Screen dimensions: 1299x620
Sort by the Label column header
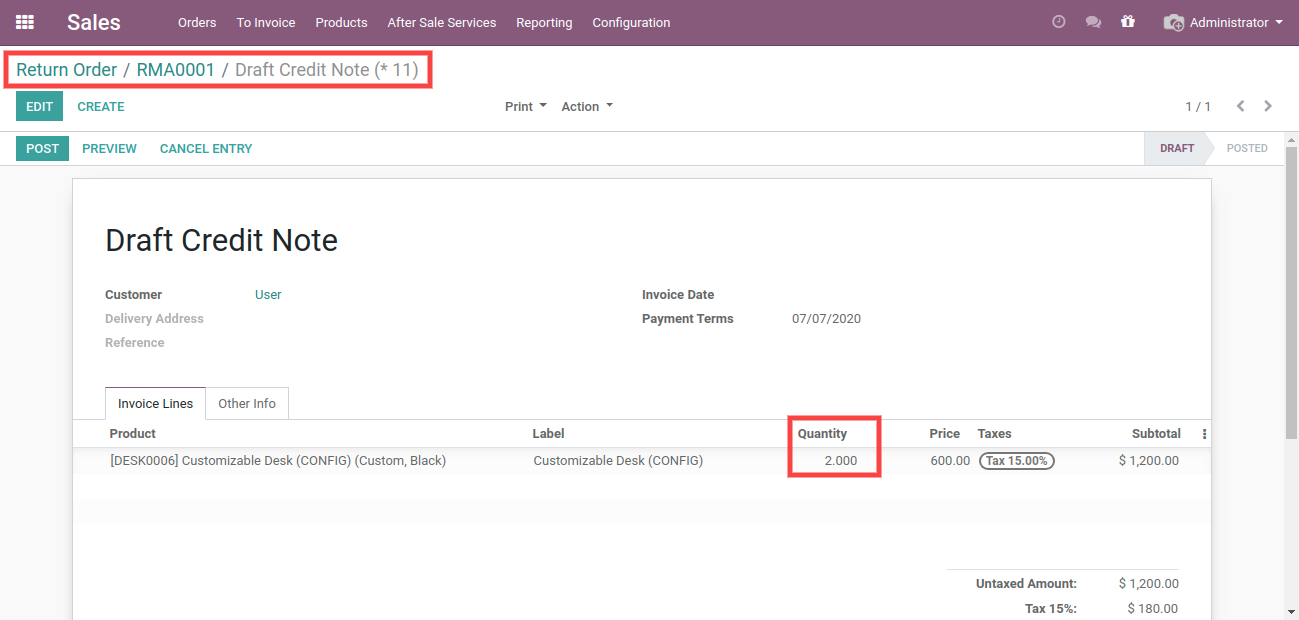tap(548, 434)
